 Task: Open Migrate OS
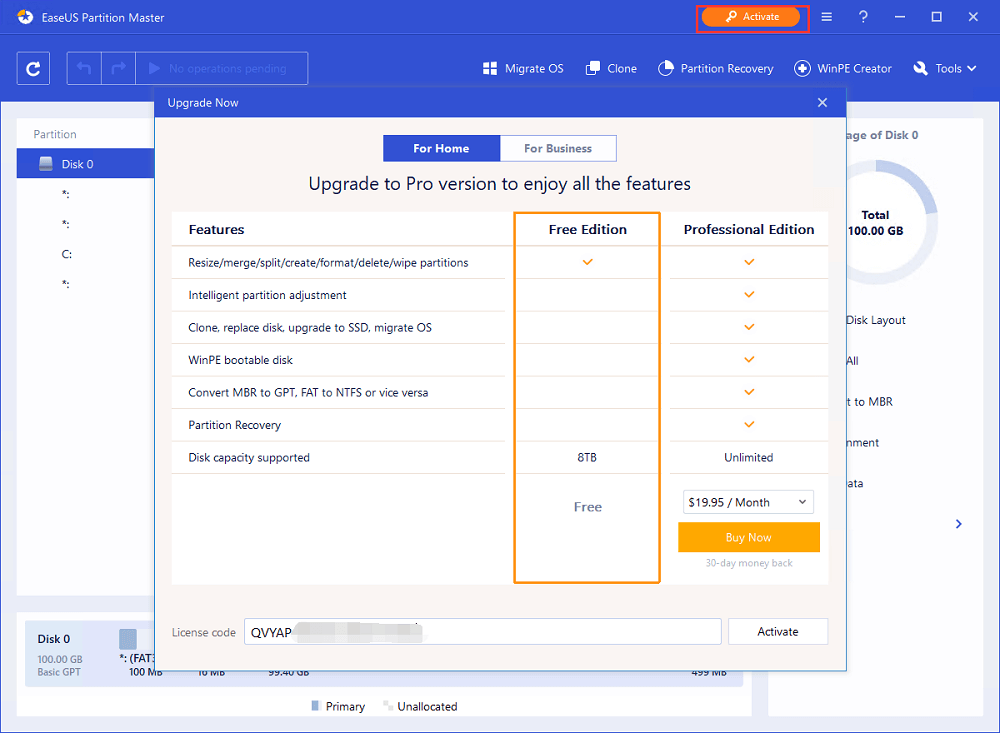tap(522, 68)
